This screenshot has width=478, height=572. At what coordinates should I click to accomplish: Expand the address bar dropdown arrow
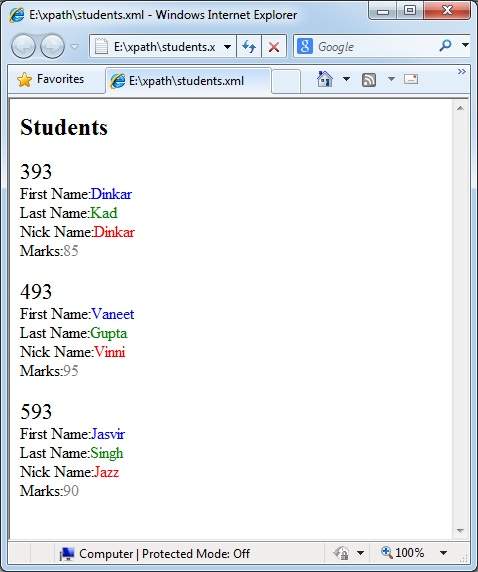coord(227,47)
